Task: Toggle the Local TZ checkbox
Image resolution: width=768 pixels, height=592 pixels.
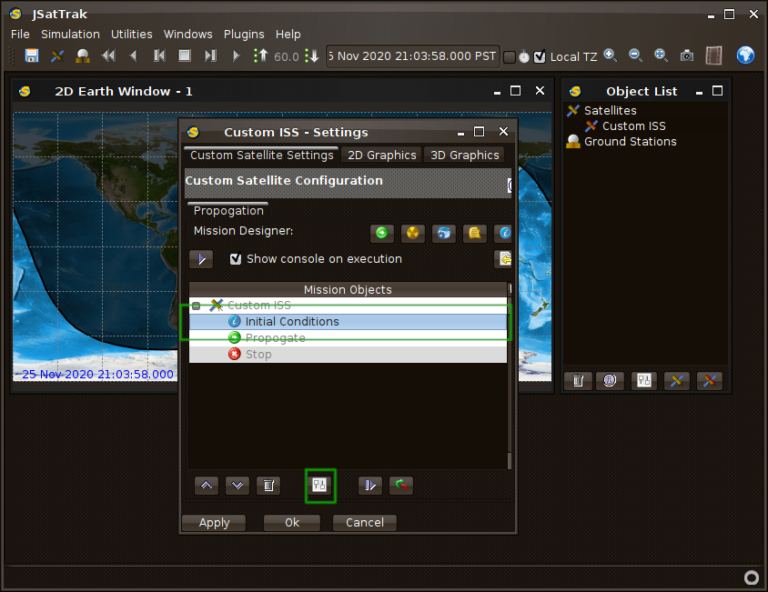Action: [x=540, y=57]
